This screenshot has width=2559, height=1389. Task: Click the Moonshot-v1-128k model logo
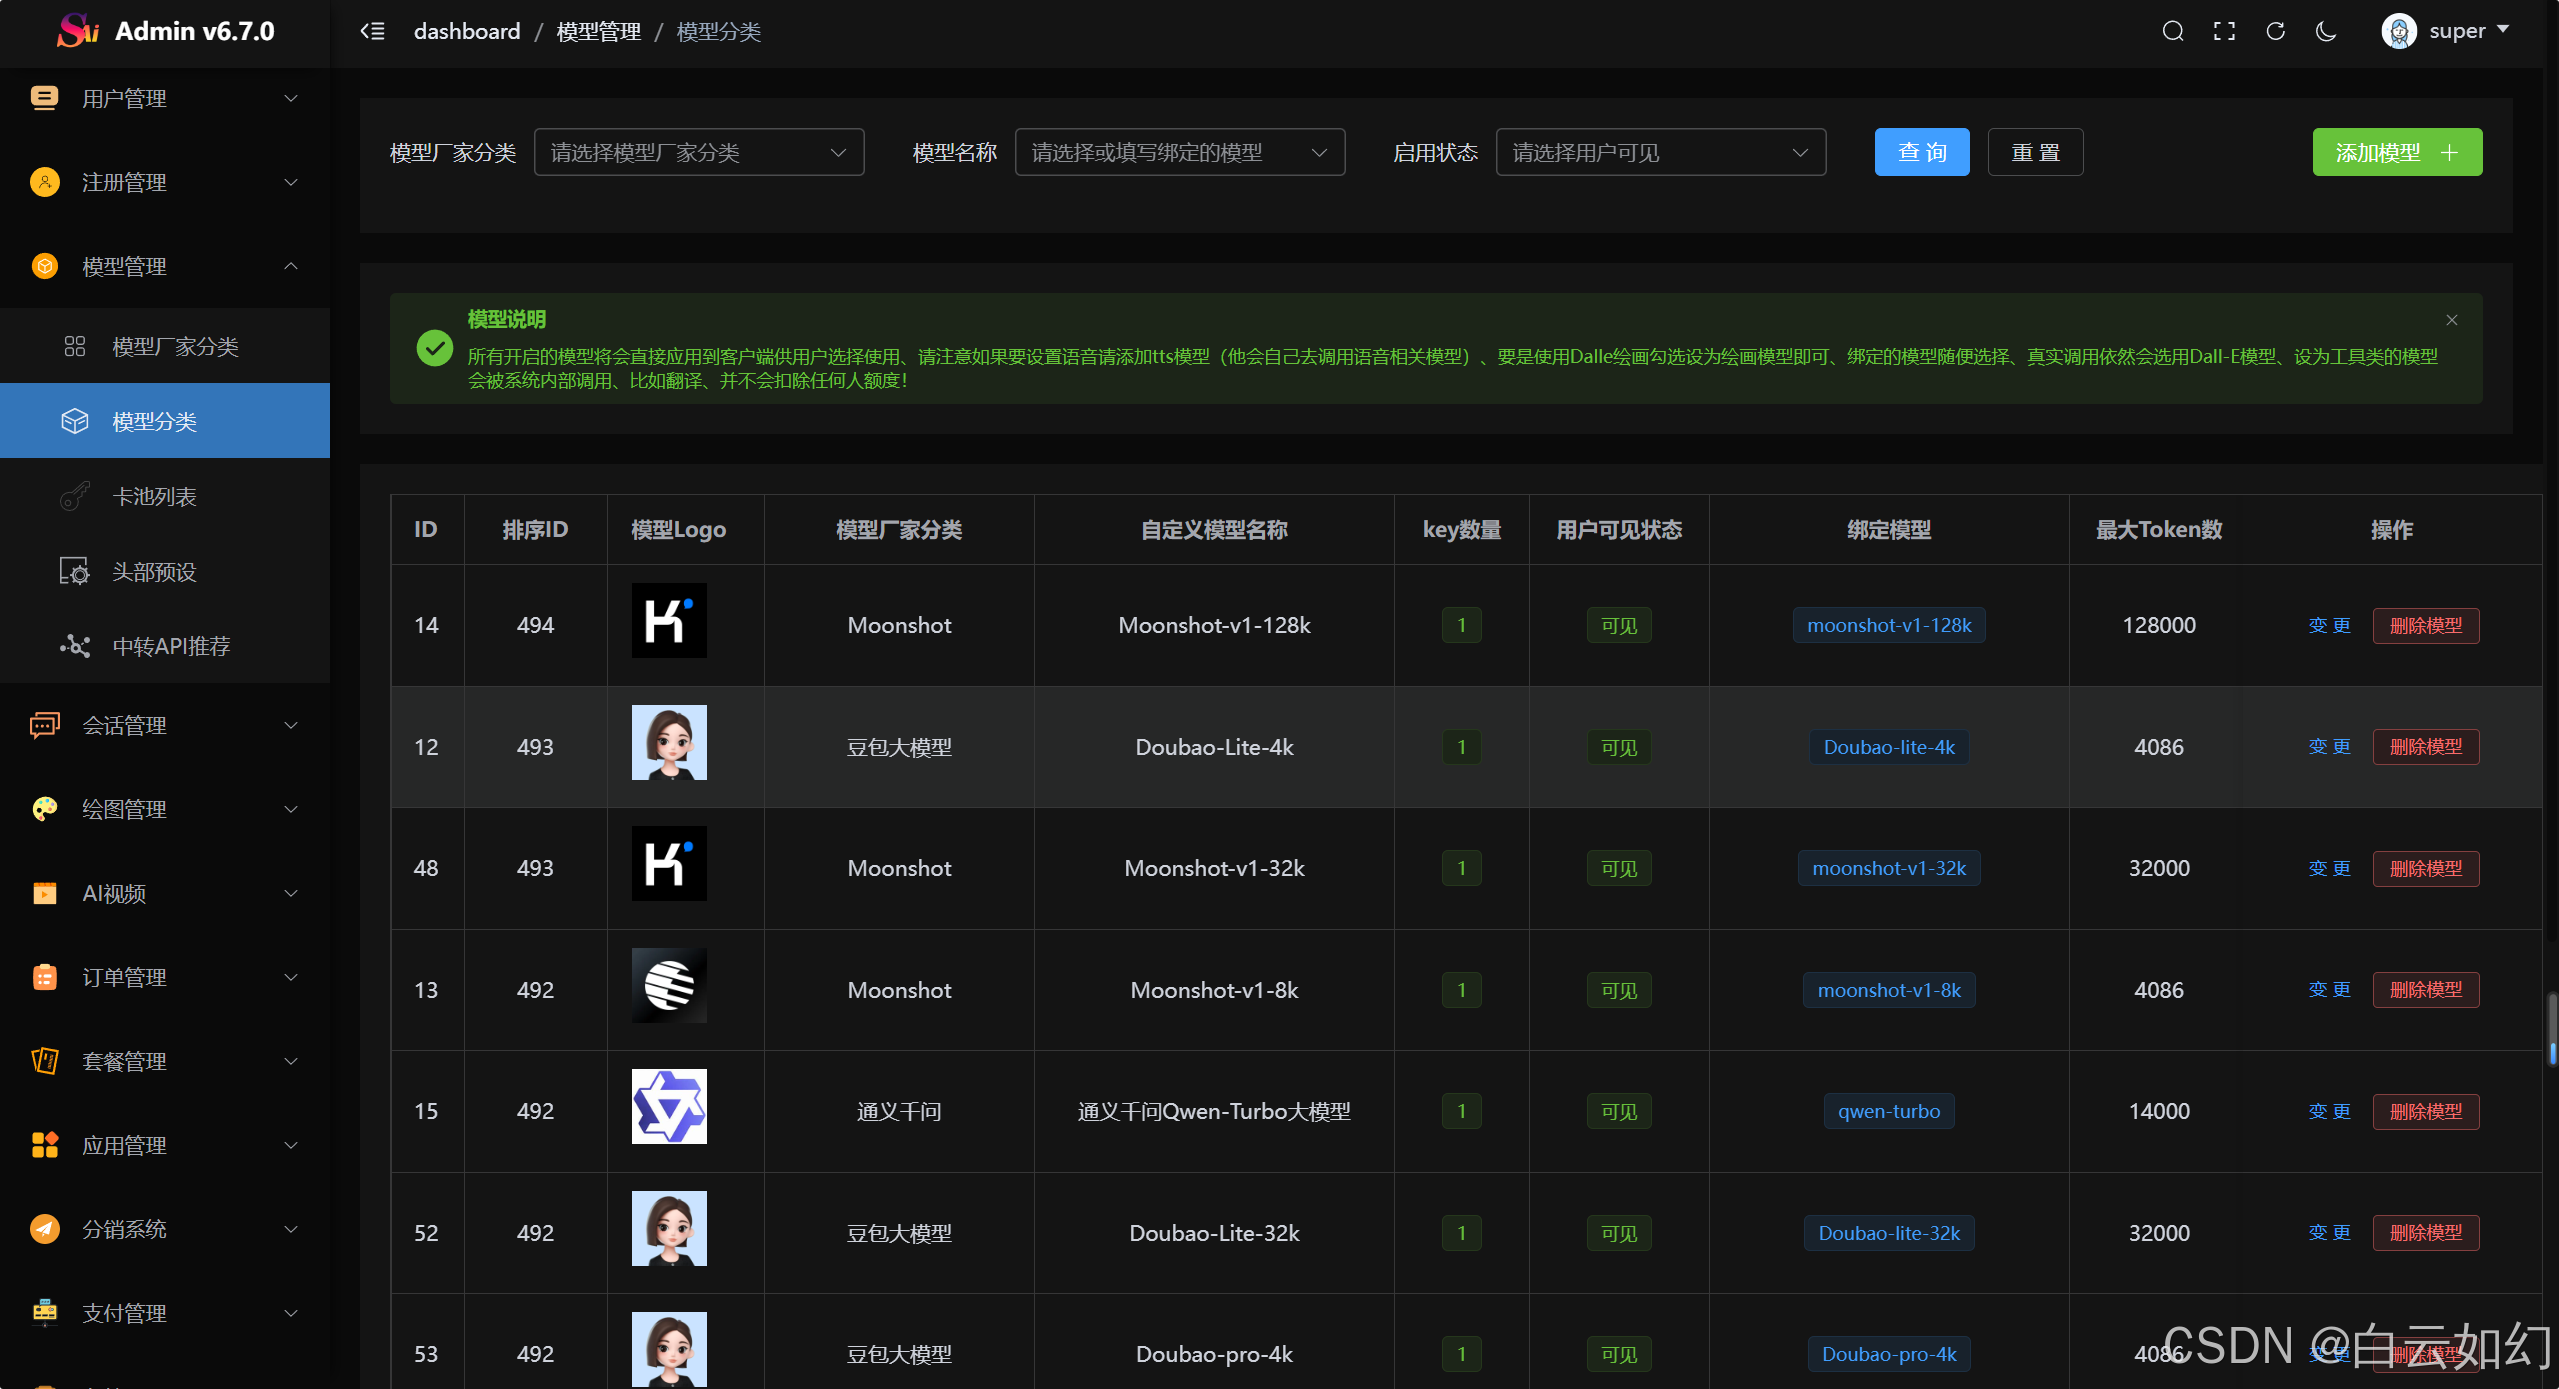point(669,621)
